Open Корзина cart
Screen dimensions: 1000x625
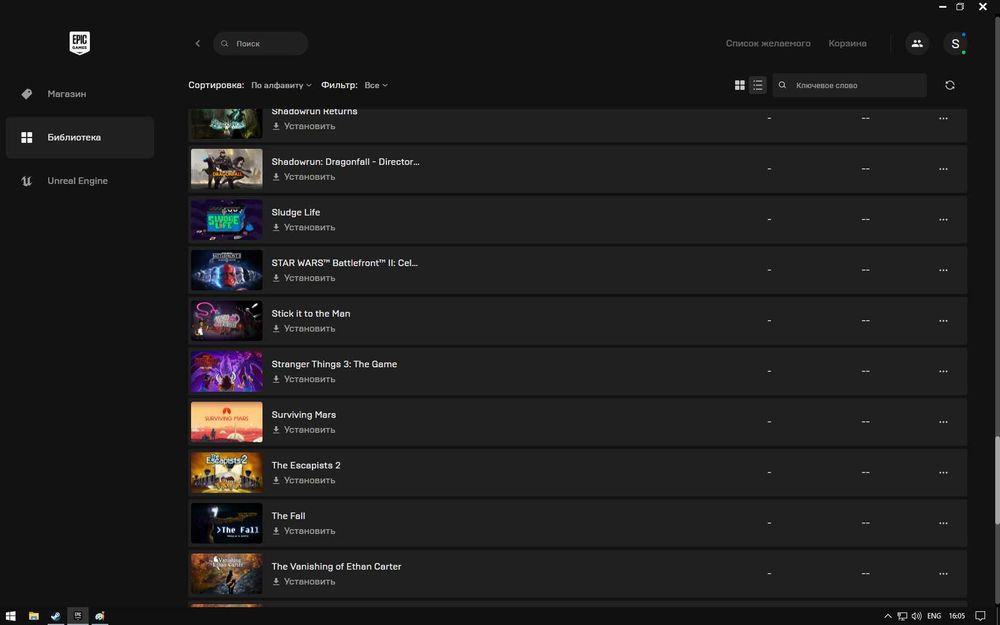tap(847, 43)
